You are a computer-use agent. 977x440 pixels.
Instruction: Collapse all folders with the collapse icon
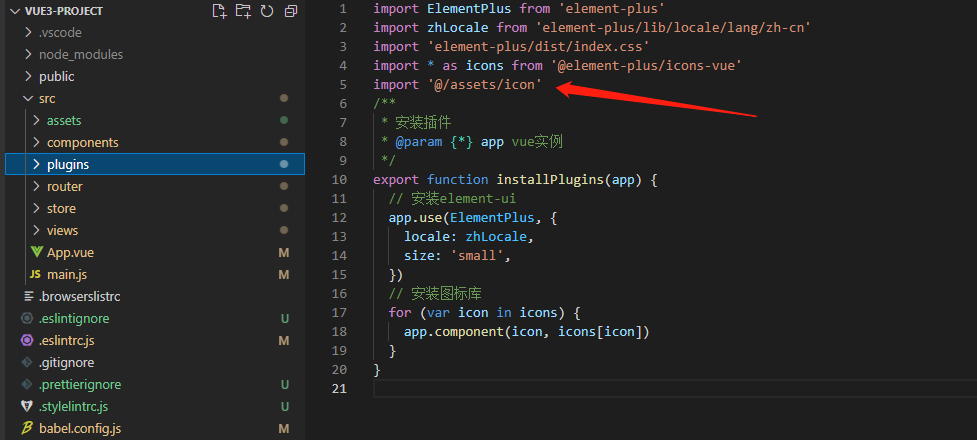[290, 11]
